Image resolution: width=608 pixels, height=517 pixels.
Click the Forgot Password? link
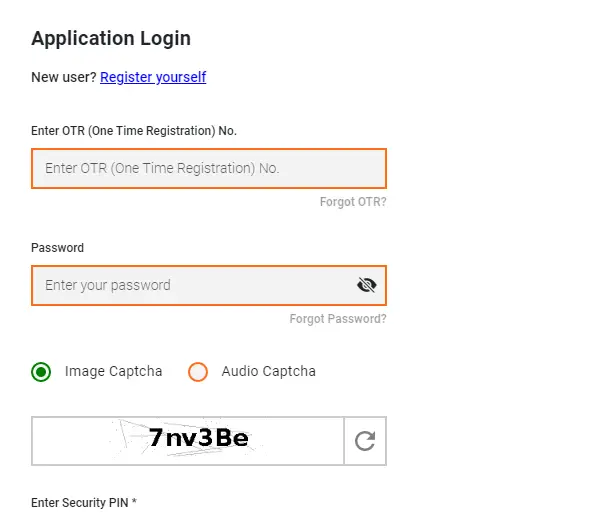338,319
